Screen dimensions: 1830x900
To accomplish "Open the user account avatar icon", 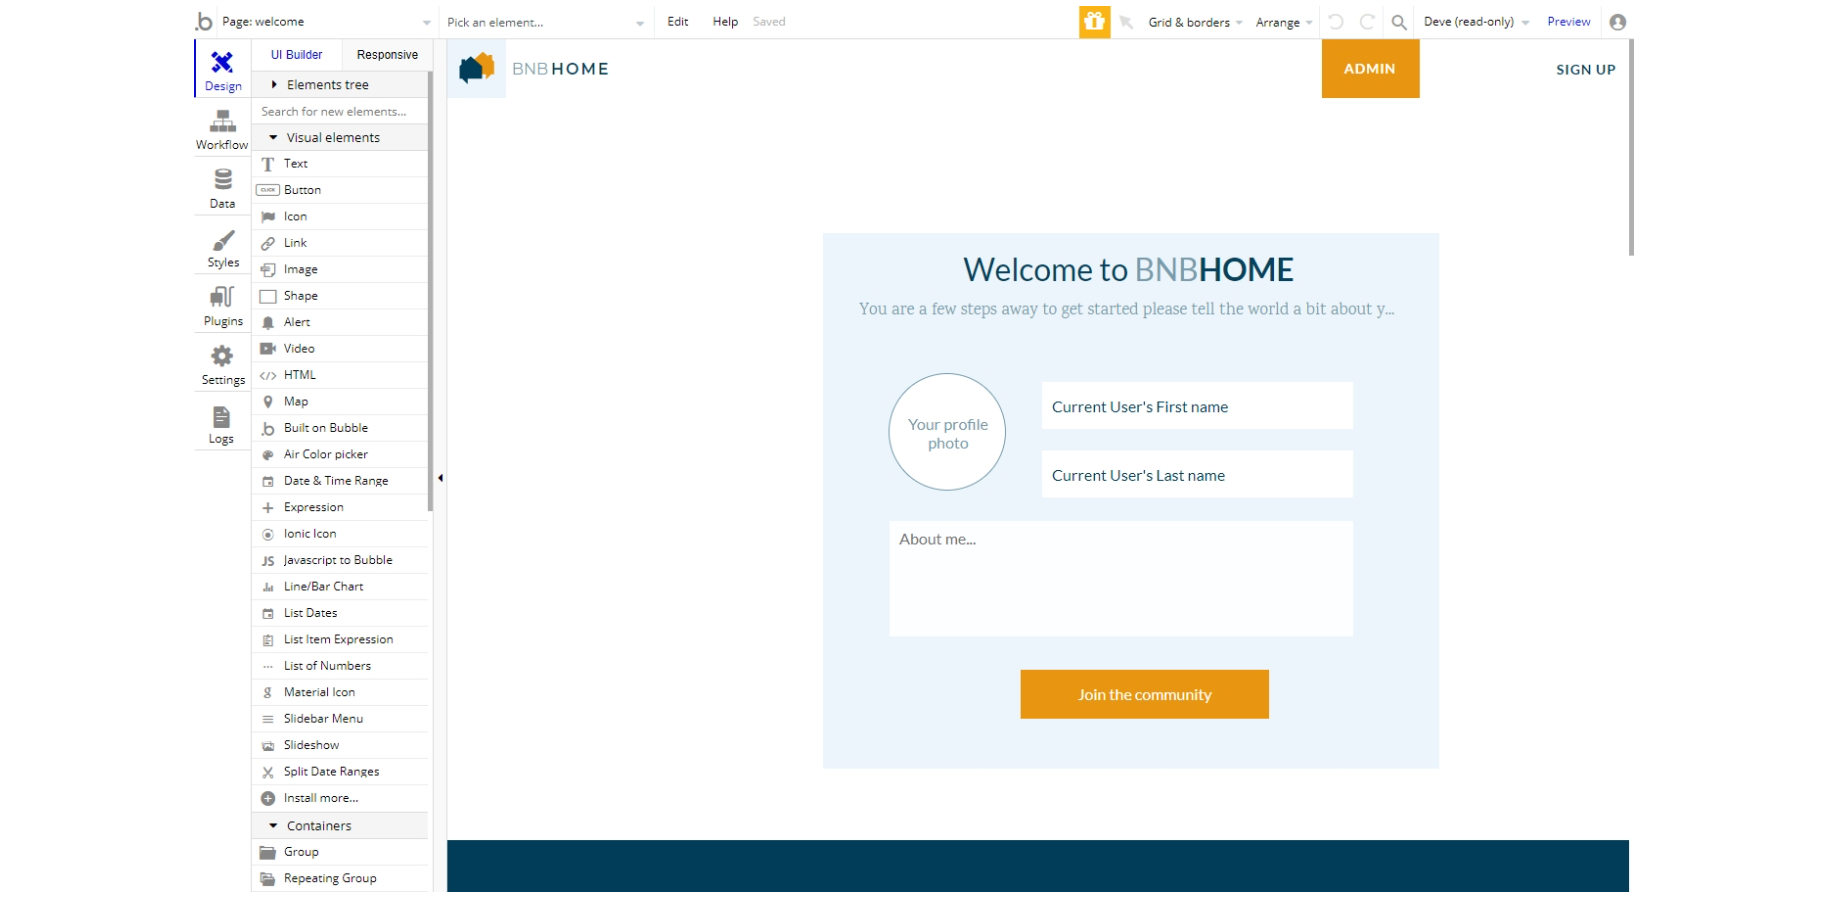I will click(1617, 22).
